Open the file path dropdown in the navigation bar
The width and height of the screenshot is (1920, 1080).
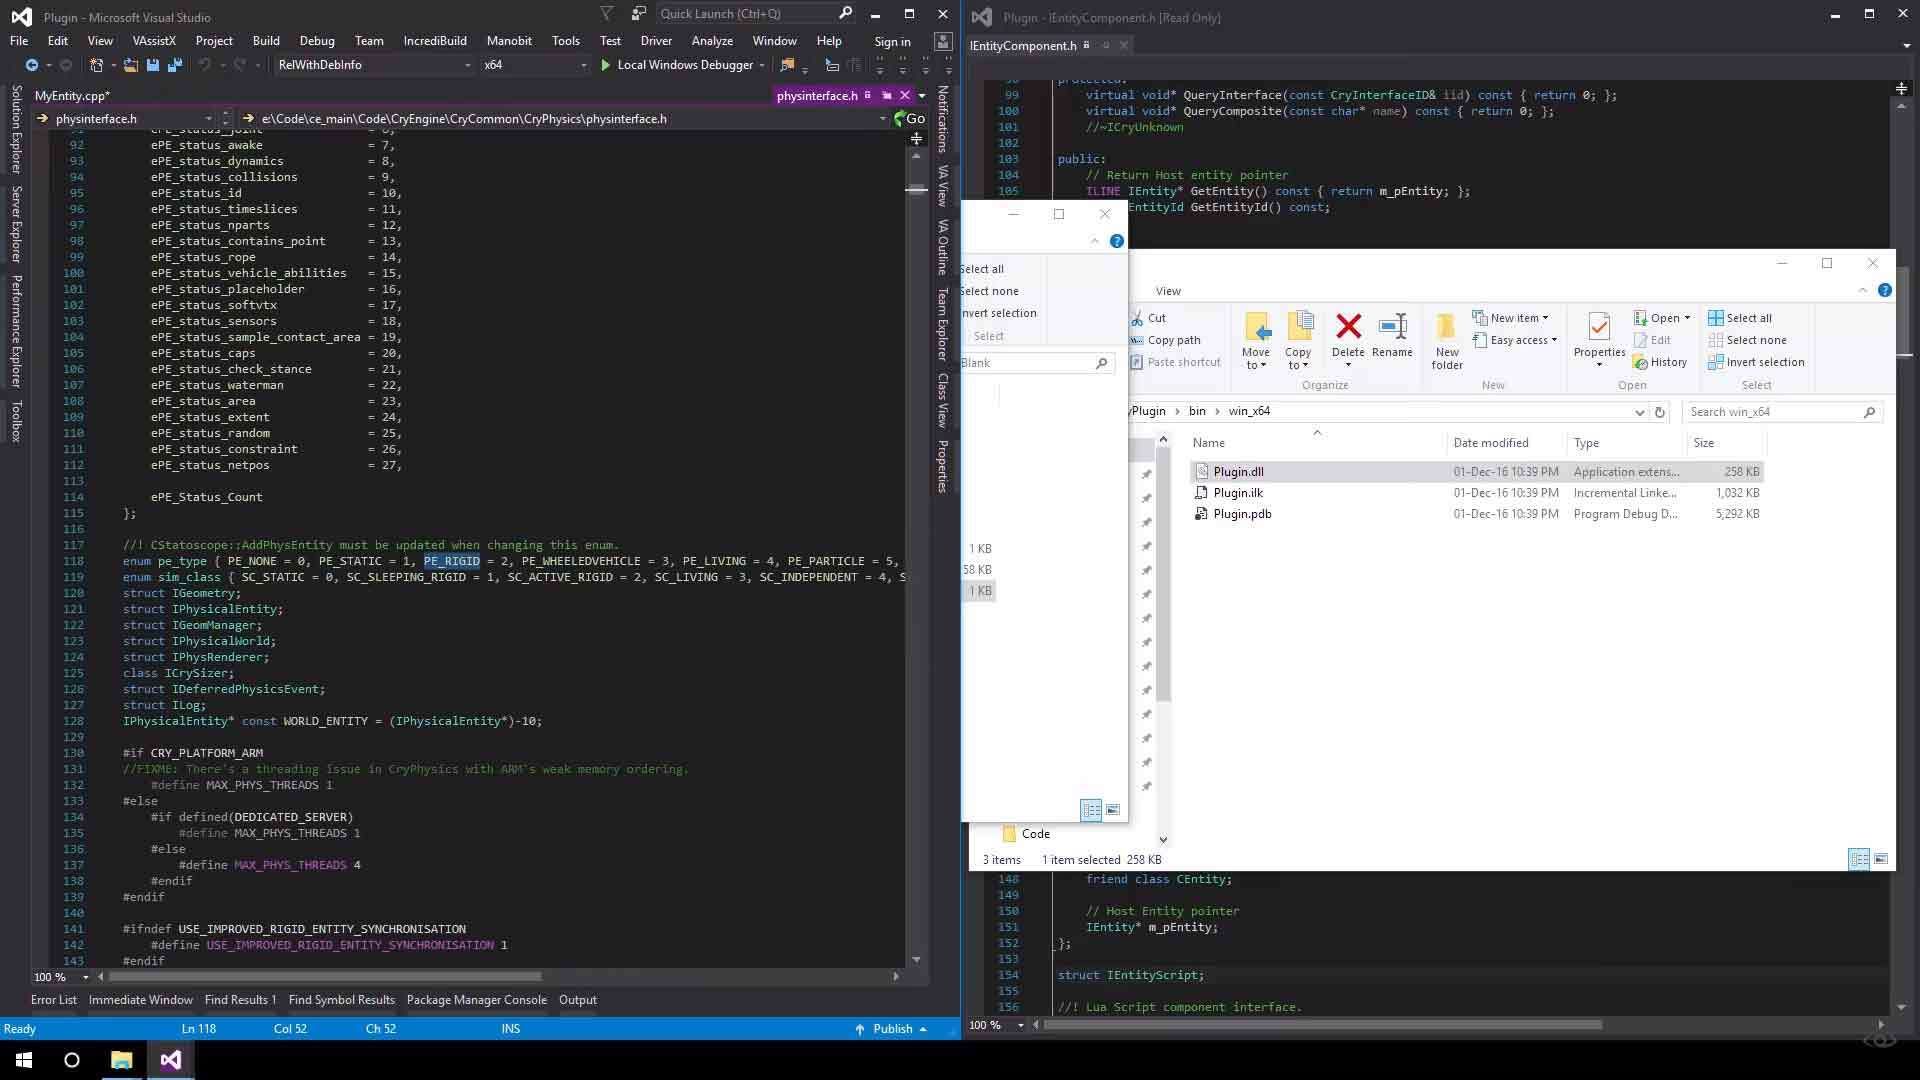882,118
